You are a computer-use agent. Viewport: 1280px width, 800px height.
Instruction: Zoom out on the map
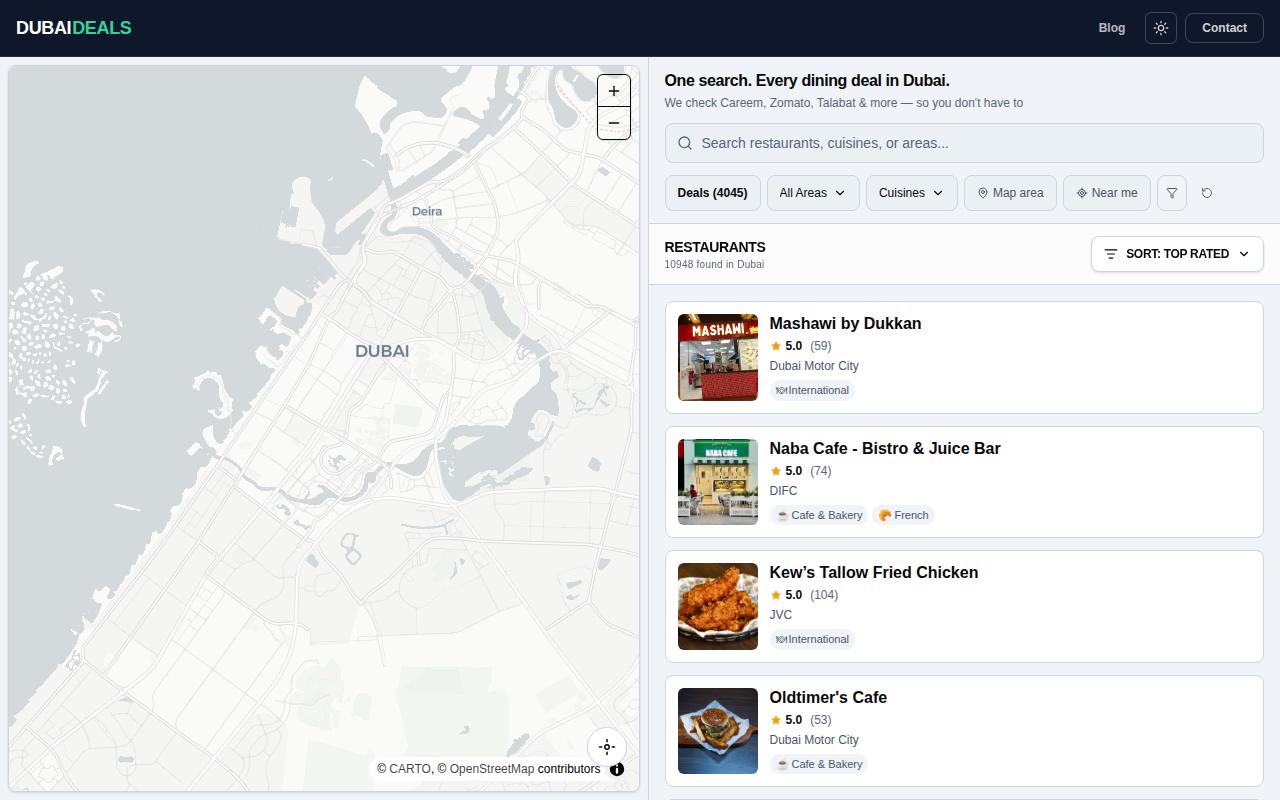614,123
